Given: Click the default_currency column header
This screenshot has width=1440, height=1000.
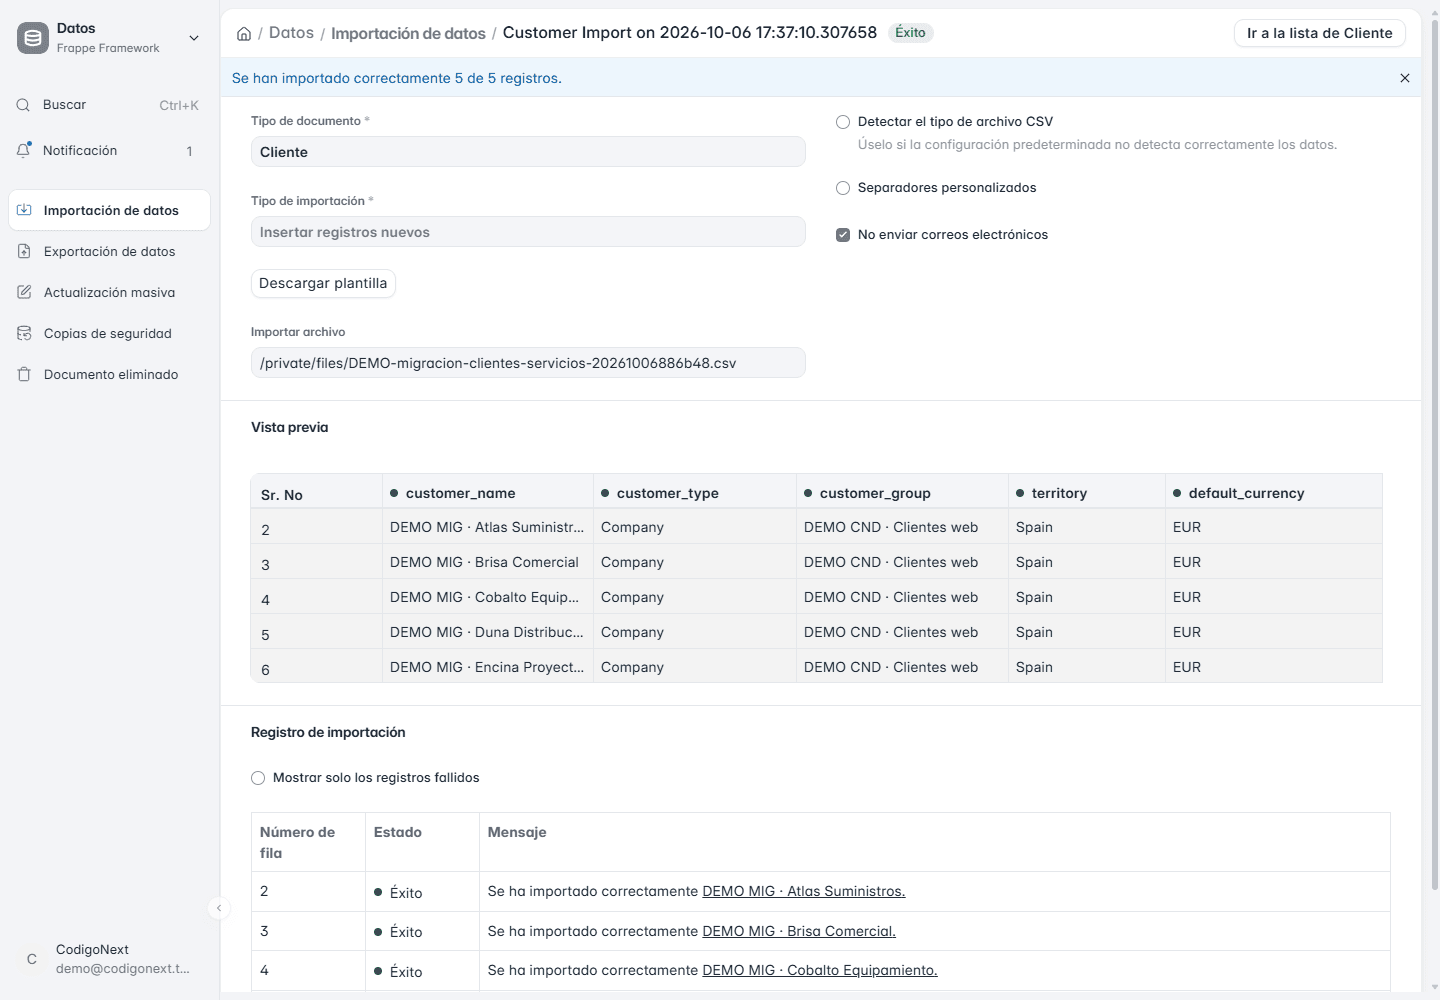Looking at the screenshot, I should coord(1274,493).
